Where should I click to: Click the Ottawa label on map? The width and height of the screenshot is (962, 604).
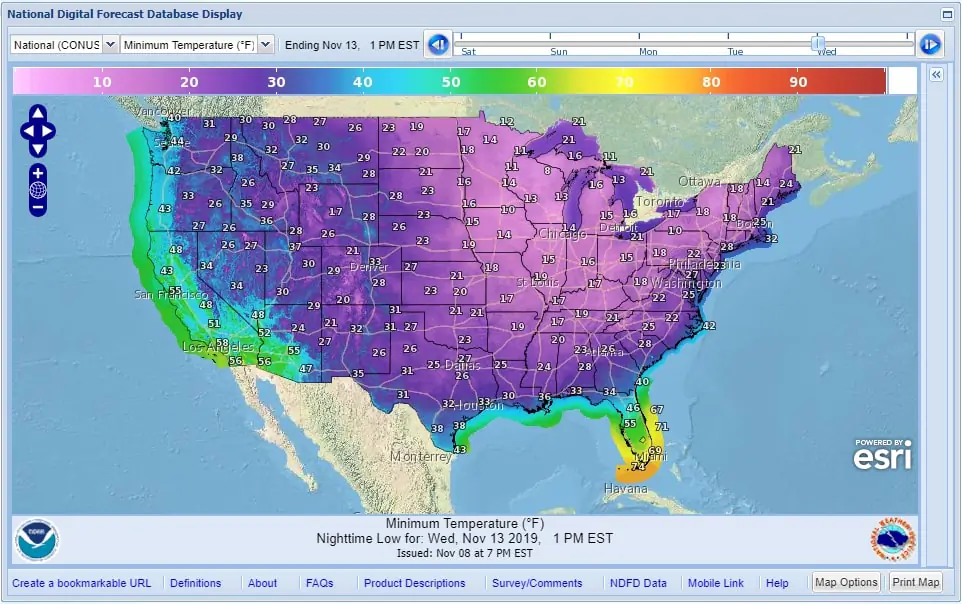pyautogui.click(x=699, y=181)
